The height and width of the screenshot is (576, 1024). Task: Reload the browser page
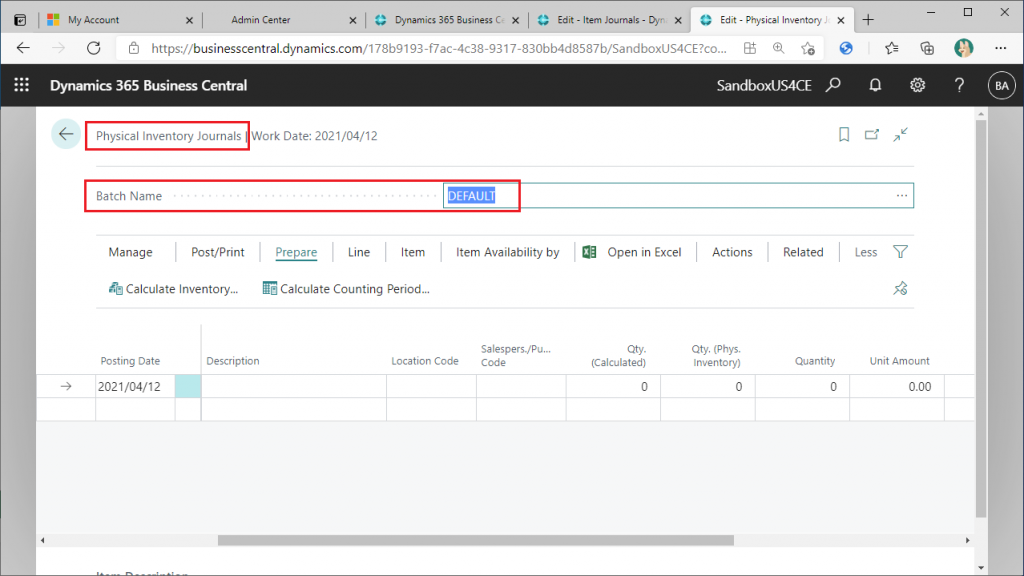[94, 48]
